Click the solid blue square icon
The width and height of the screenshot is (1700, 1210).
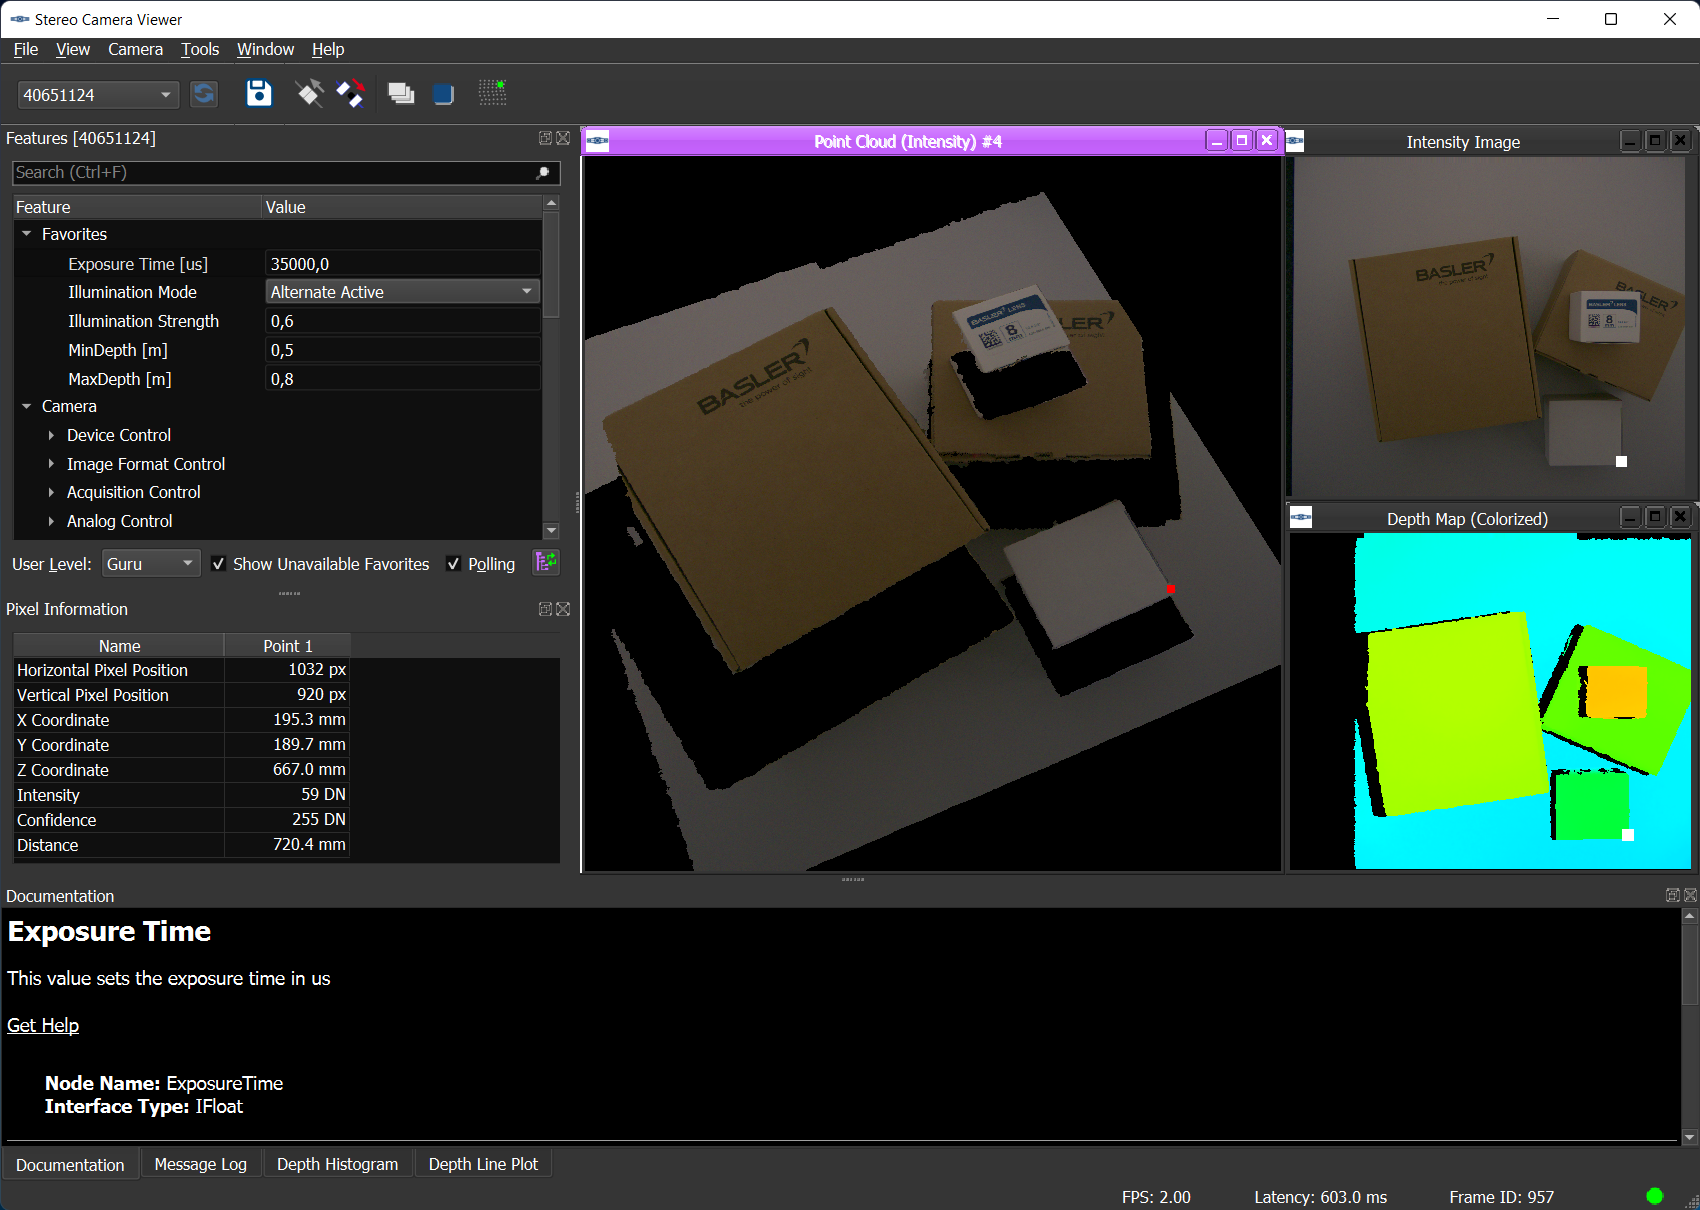click(x=443, y=94)
